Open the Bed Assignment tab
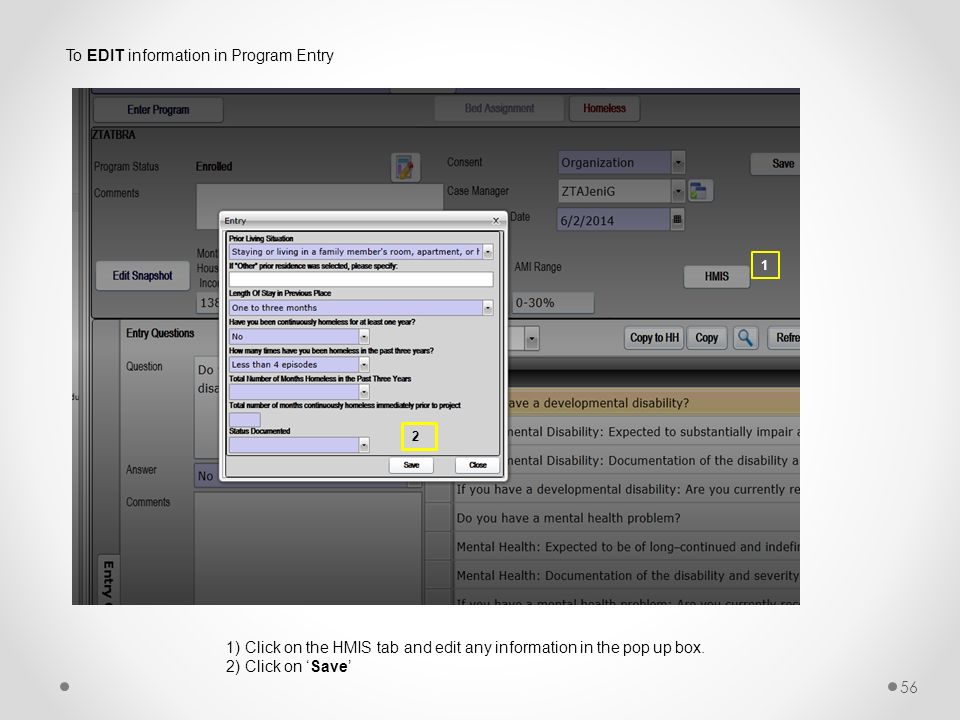960x720 pixels. 499,108
